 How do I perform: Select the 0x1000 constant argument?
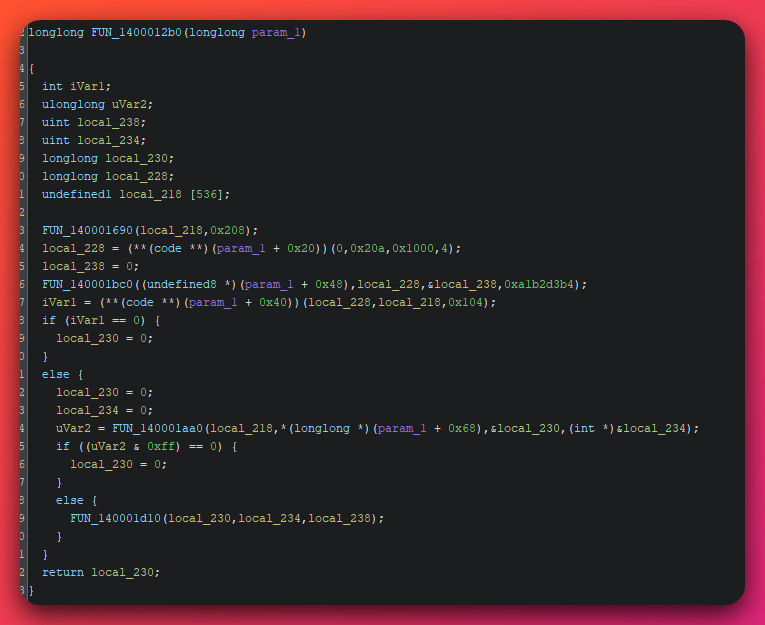pos(413,248)
